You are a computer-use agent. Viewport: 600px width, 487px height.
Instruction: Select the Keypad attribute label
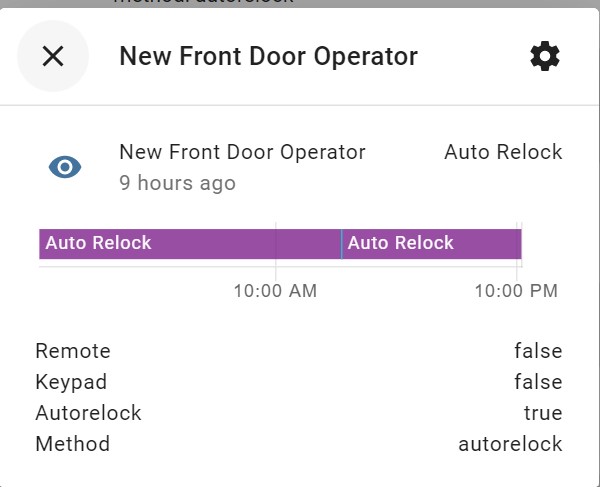pos(71,382)
